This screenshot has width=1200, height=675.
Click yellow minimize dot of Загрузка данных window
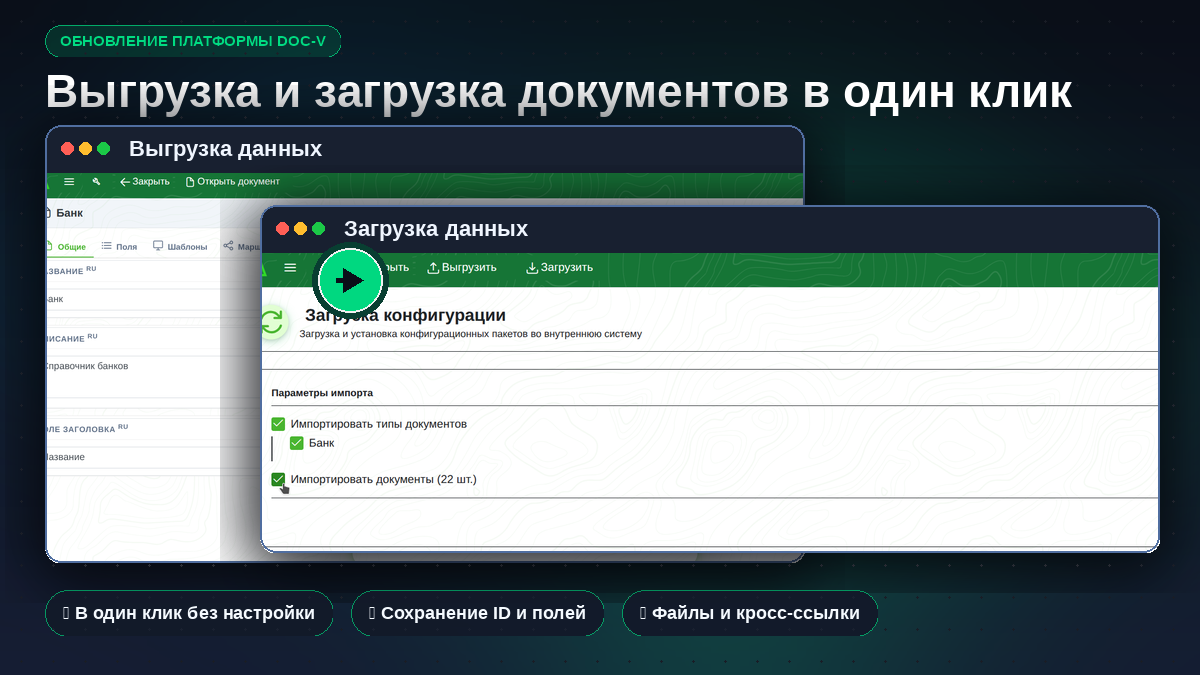(x=300, y=229)
